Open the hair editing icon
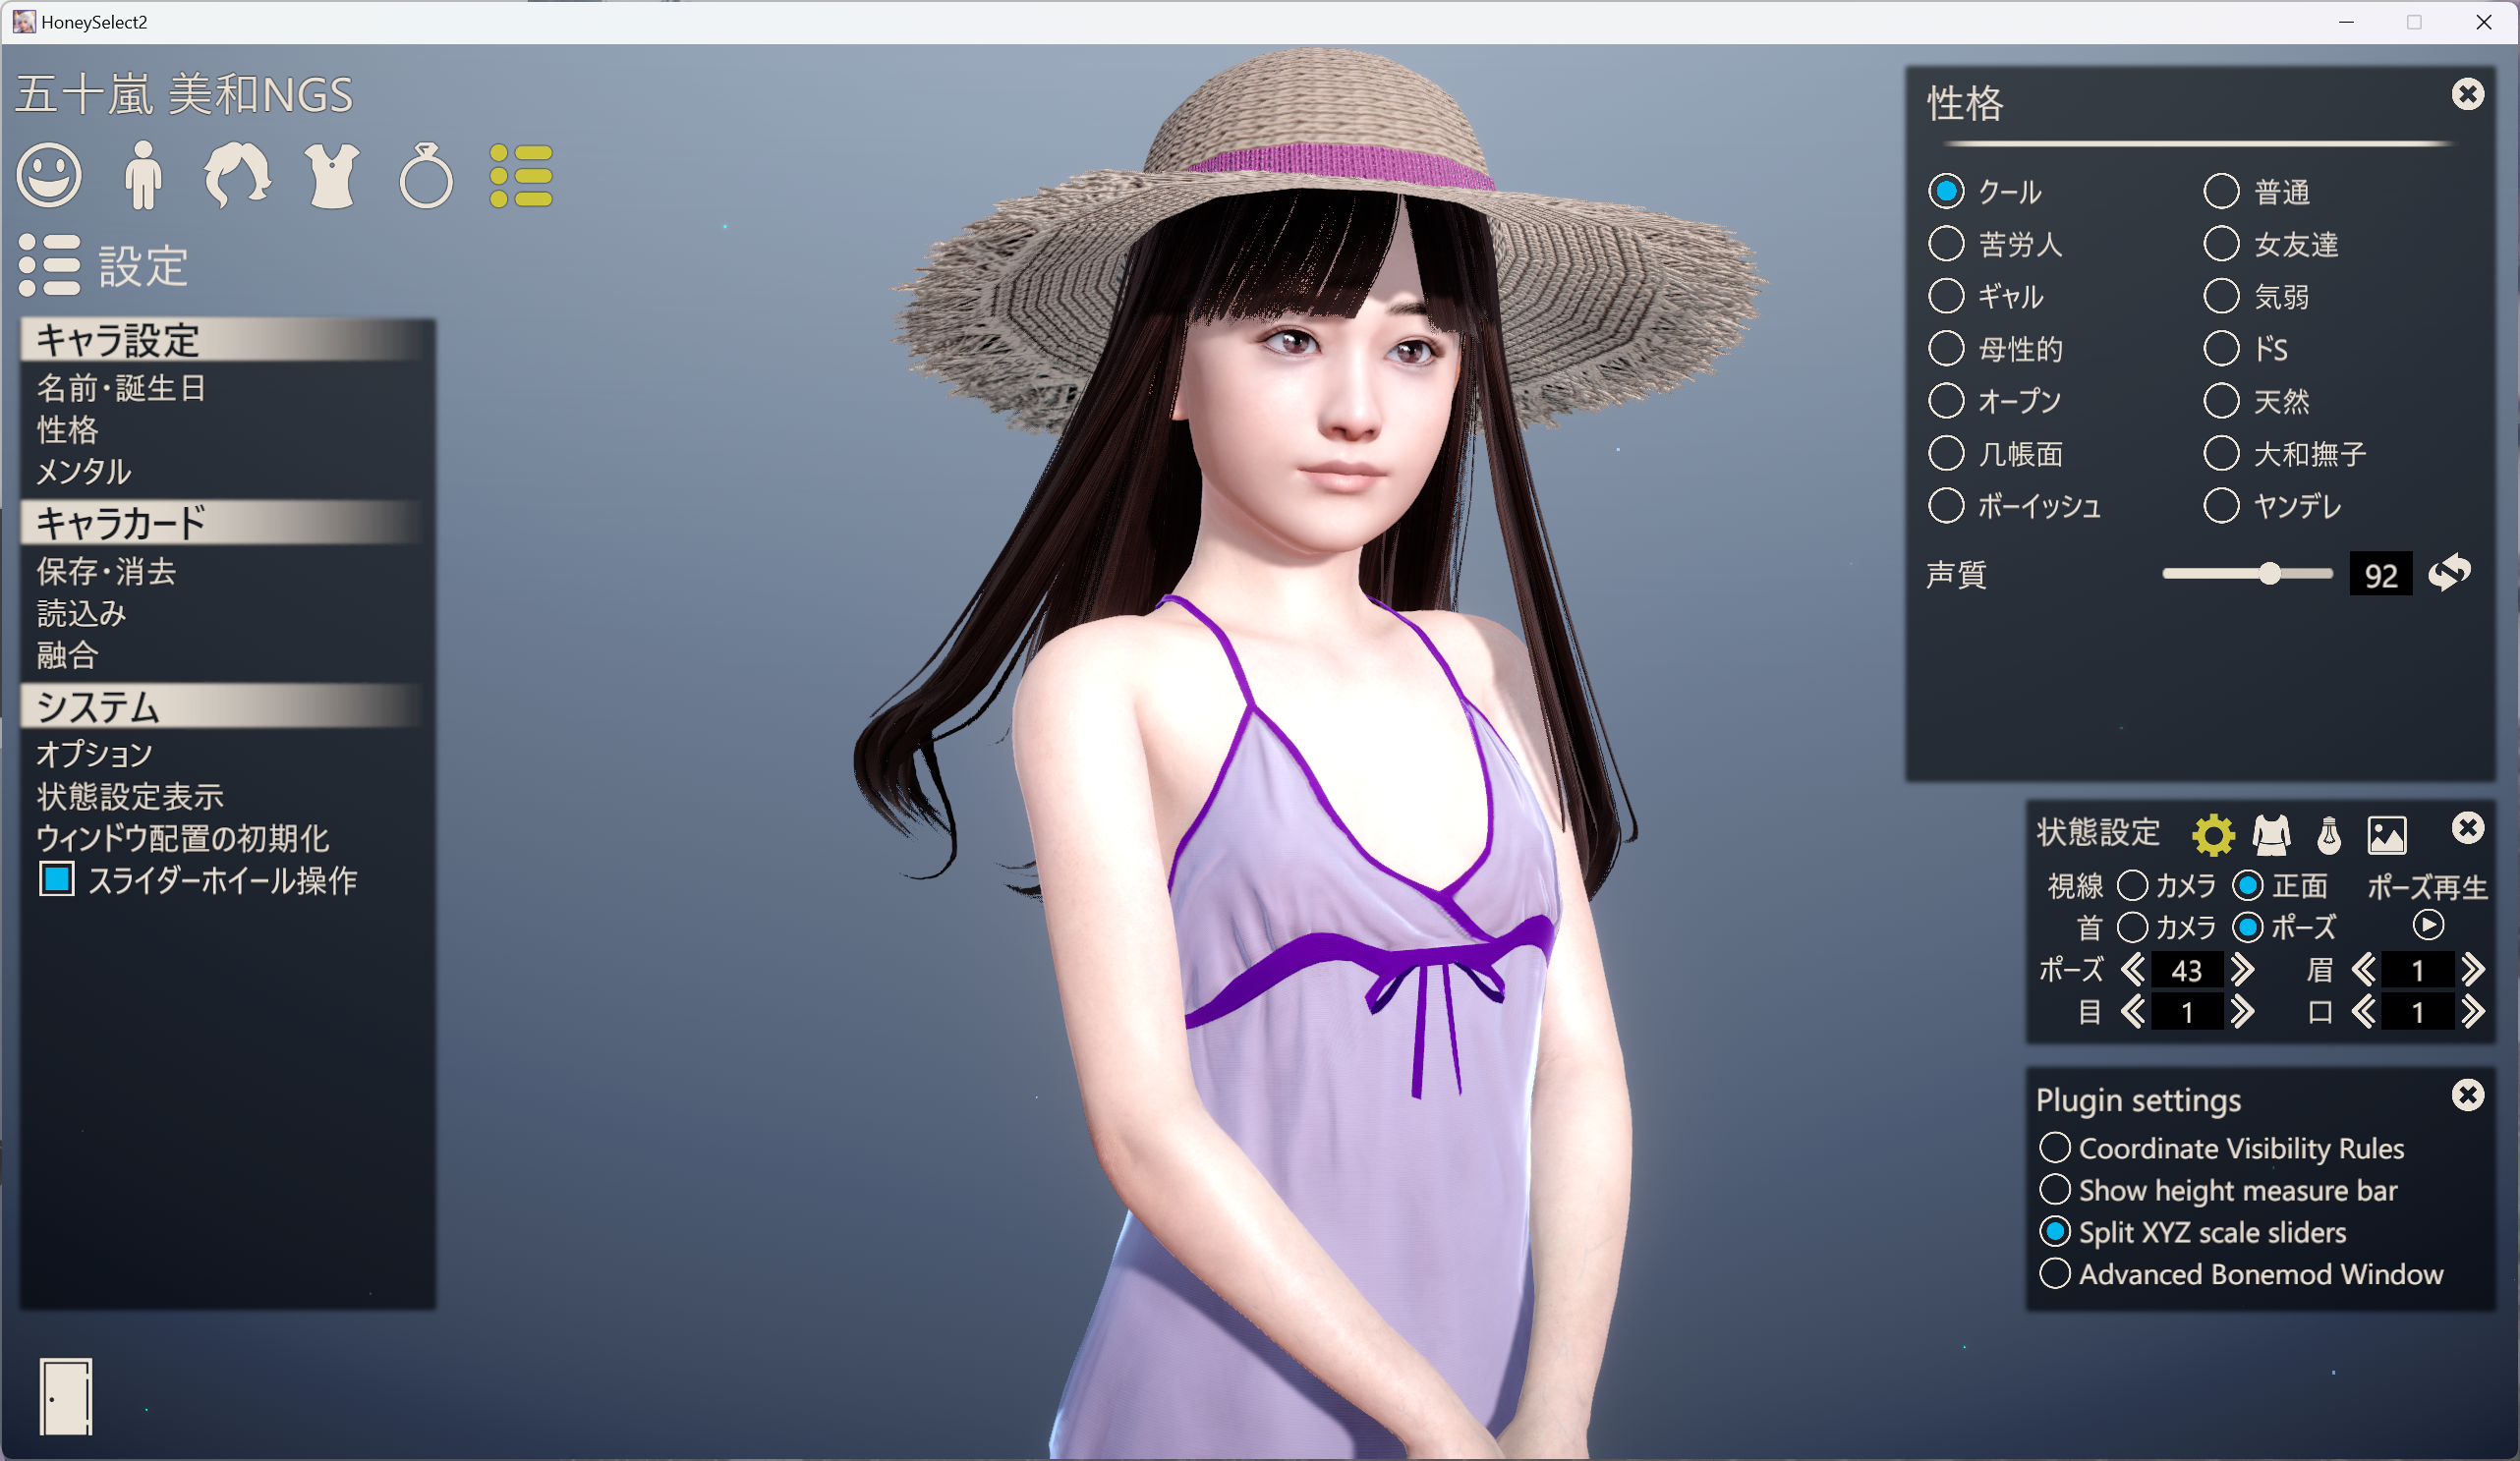The width and height of the screenshot is (2520, 1461). click(x=237, y=175)
